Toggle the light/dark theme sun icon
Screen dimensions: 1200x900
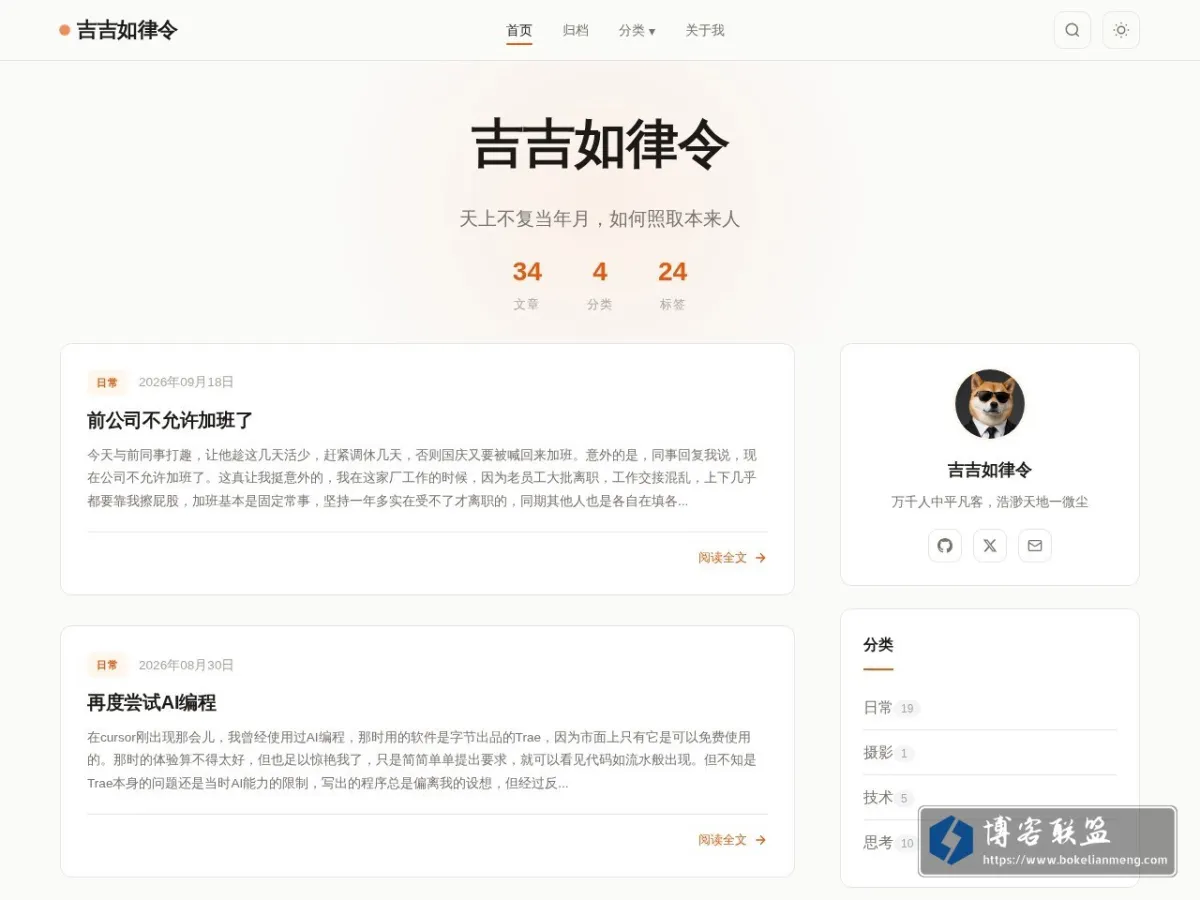pos(1121,30)
